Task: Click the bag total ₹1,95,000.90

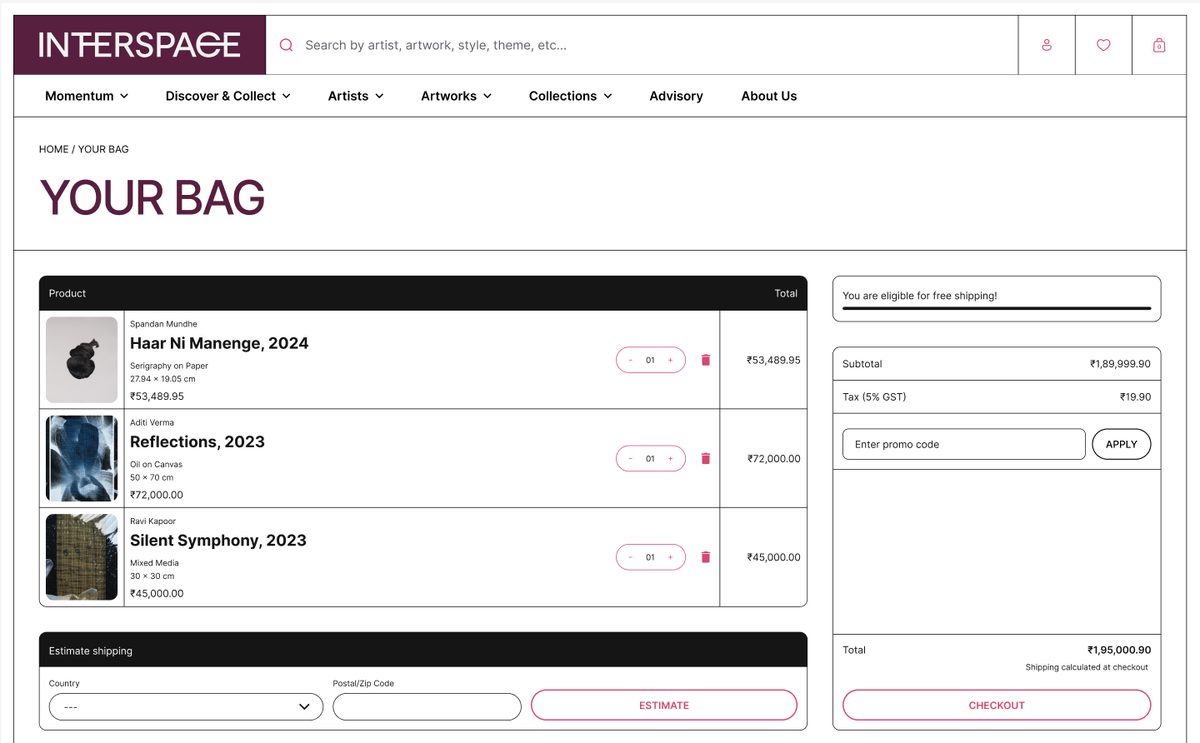Action: pos(1119,650)
